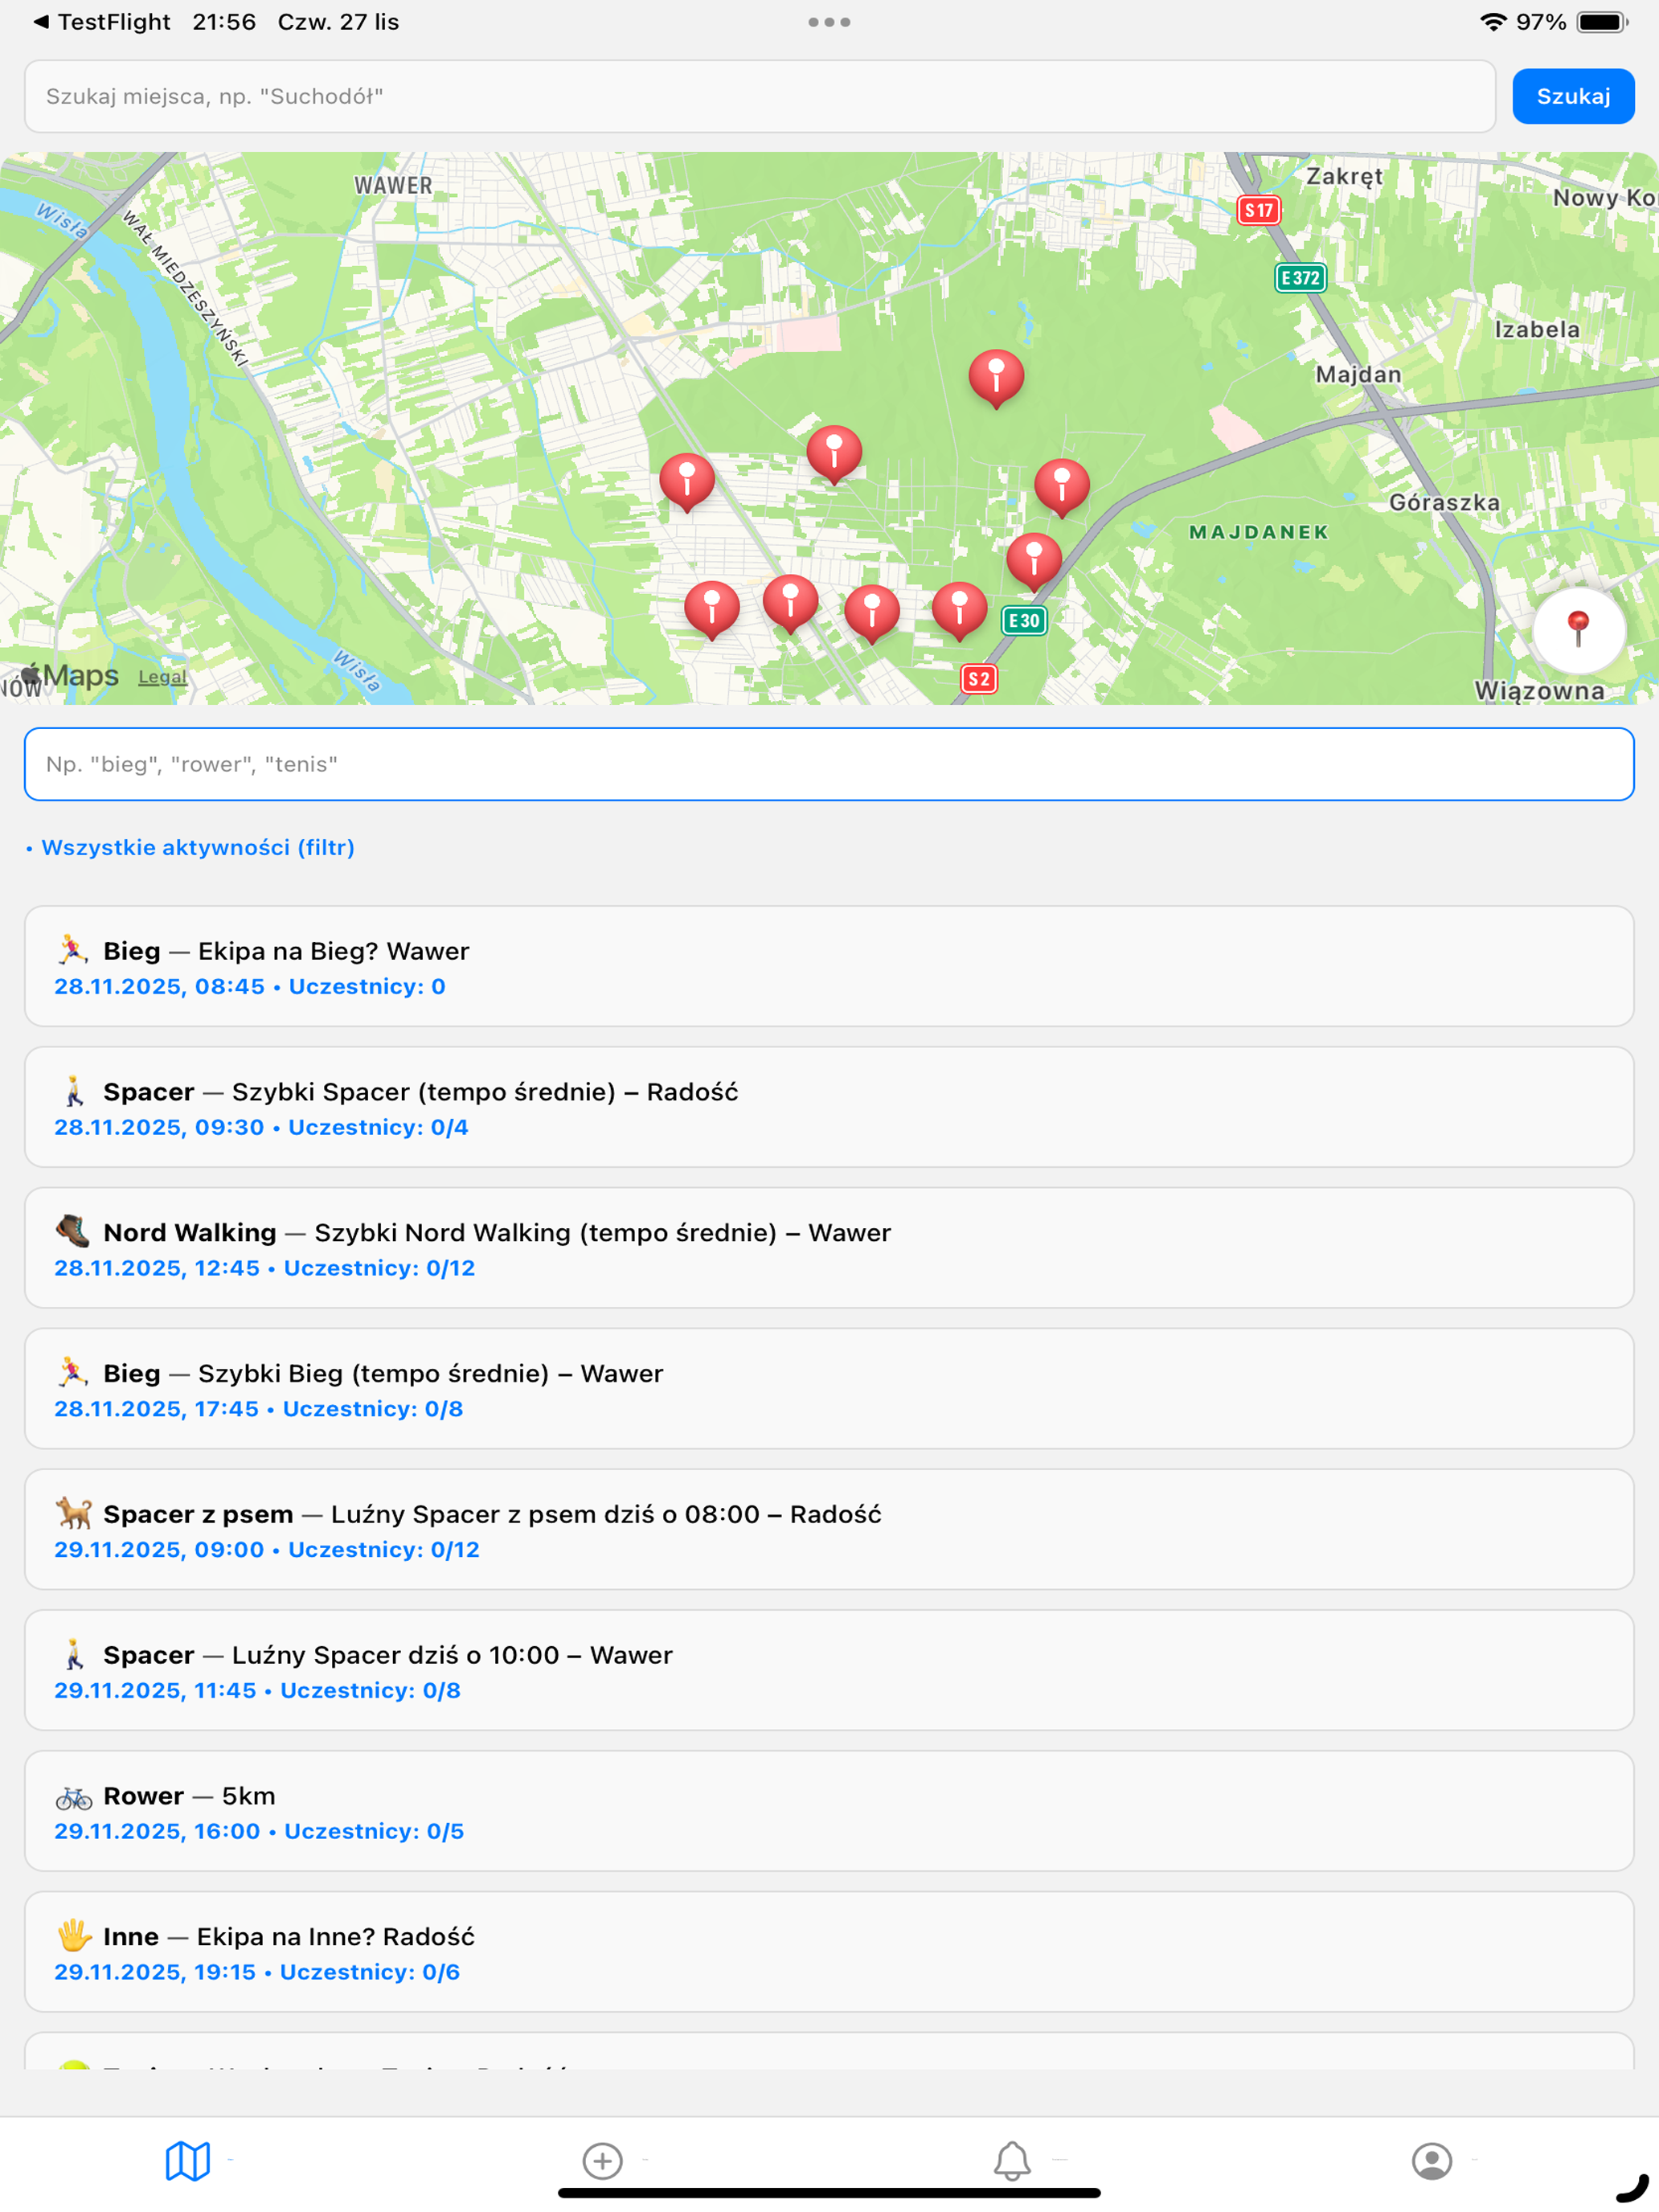This screenshot has width=1659, height=2212.
Task: Click the walker emoji on Luźny Spacer
Action: [73, 1654]
